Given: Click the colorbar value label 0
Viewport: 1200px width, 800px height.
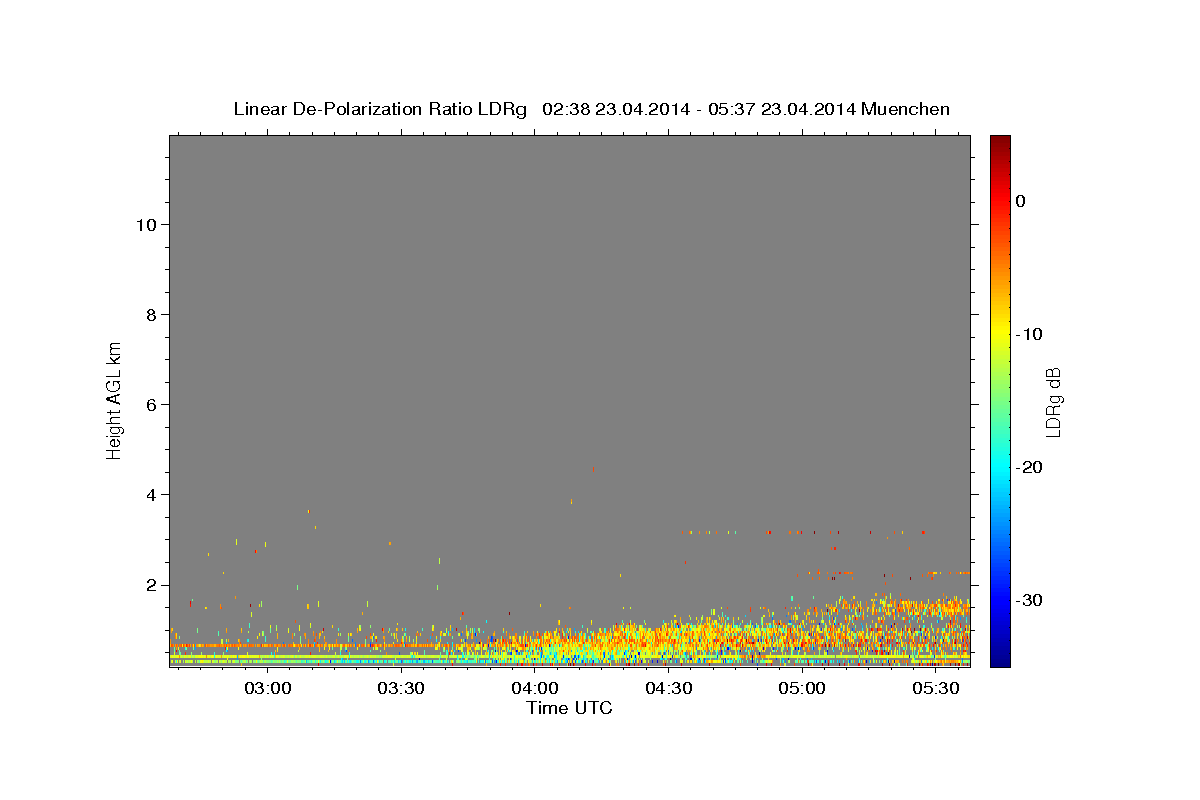Looking at the screenshot, I should pos(1021,201).
